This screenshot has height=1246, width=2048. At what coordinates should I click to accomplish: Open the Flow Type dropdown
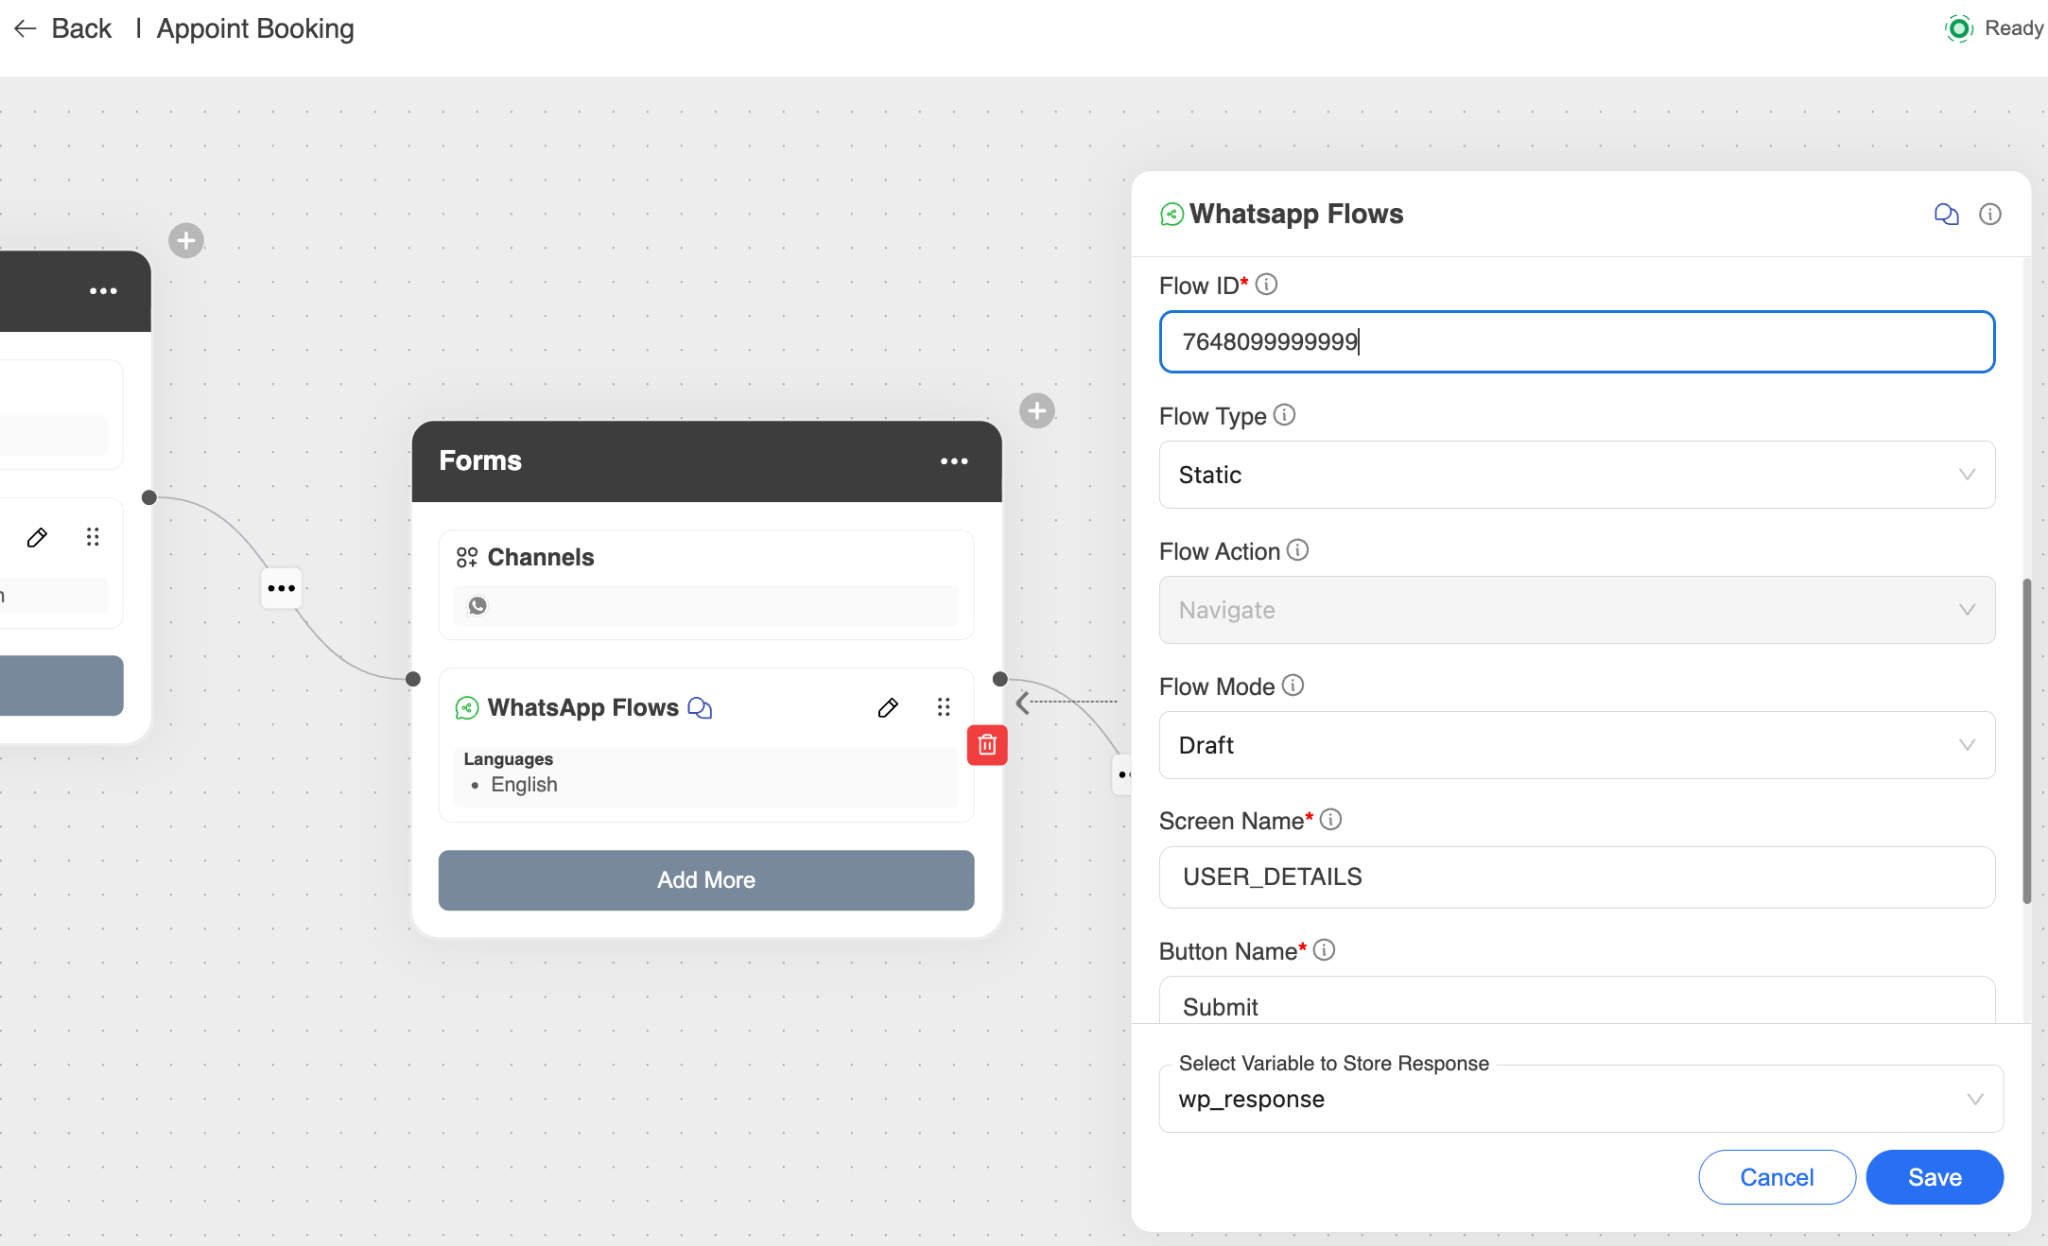(1576, 475)
